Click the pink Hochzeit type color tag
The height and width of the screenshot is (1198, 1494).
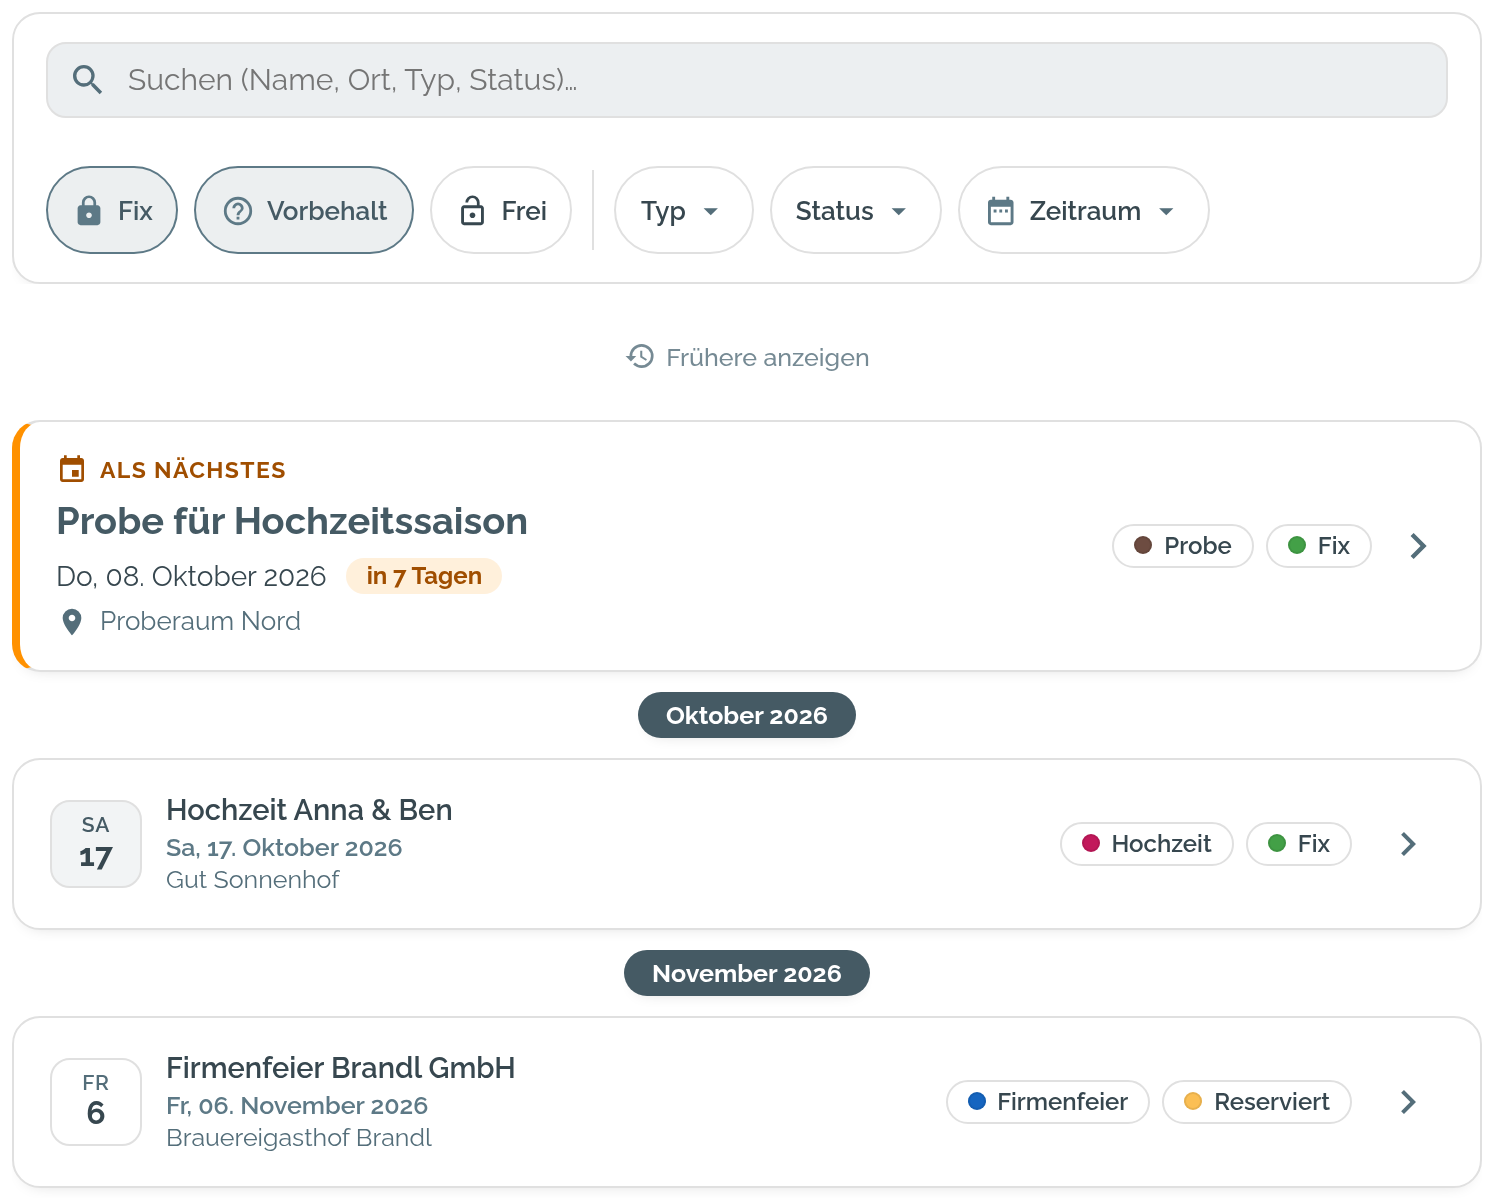point(1147,844)
